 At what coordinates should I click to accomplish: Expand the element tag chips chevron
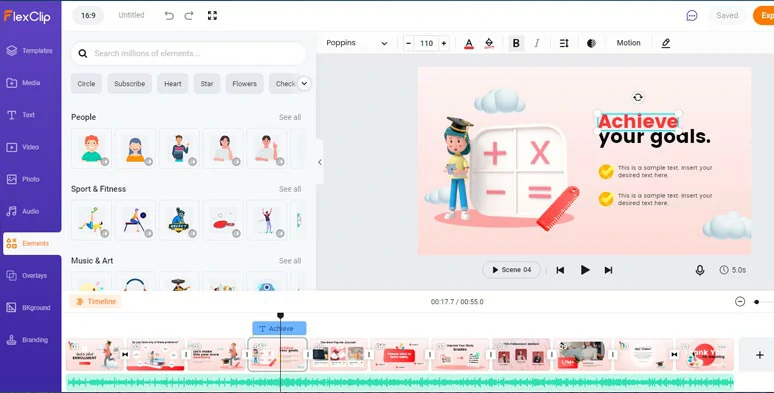coord(304,83)
